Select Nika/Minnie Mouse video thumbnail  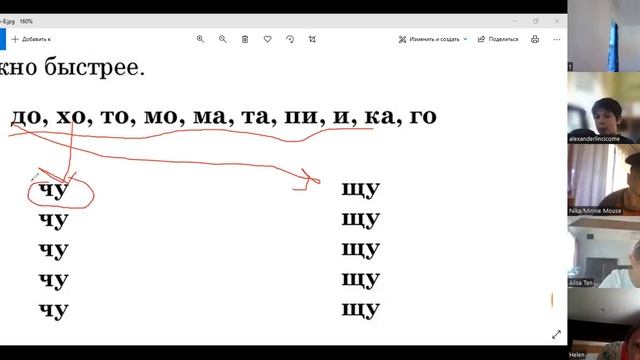pyautogui.click(x=604, y=180)
